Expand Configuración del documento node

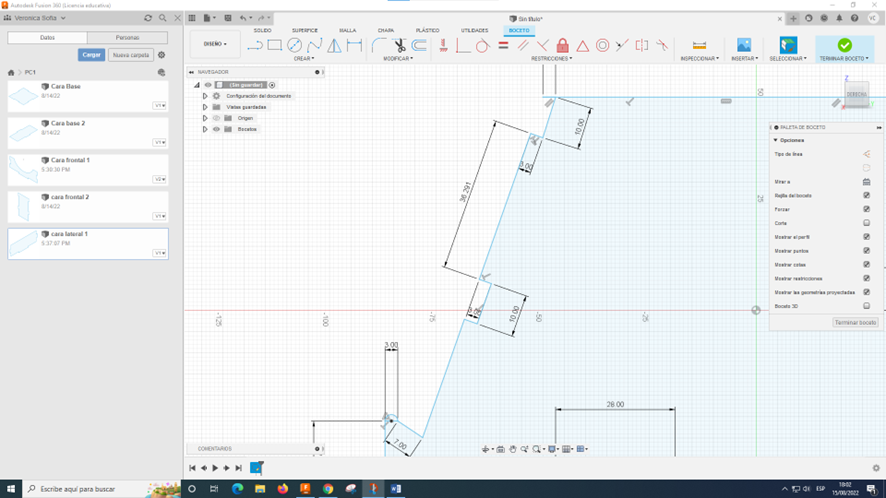(205, 96)
